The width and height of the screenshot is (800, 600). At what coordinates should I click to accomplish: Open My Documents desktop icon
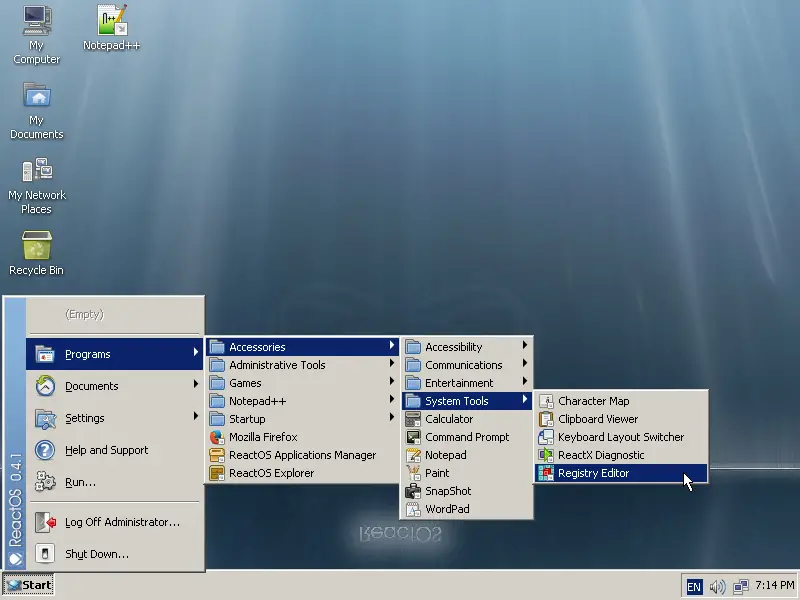pos(37,110)
